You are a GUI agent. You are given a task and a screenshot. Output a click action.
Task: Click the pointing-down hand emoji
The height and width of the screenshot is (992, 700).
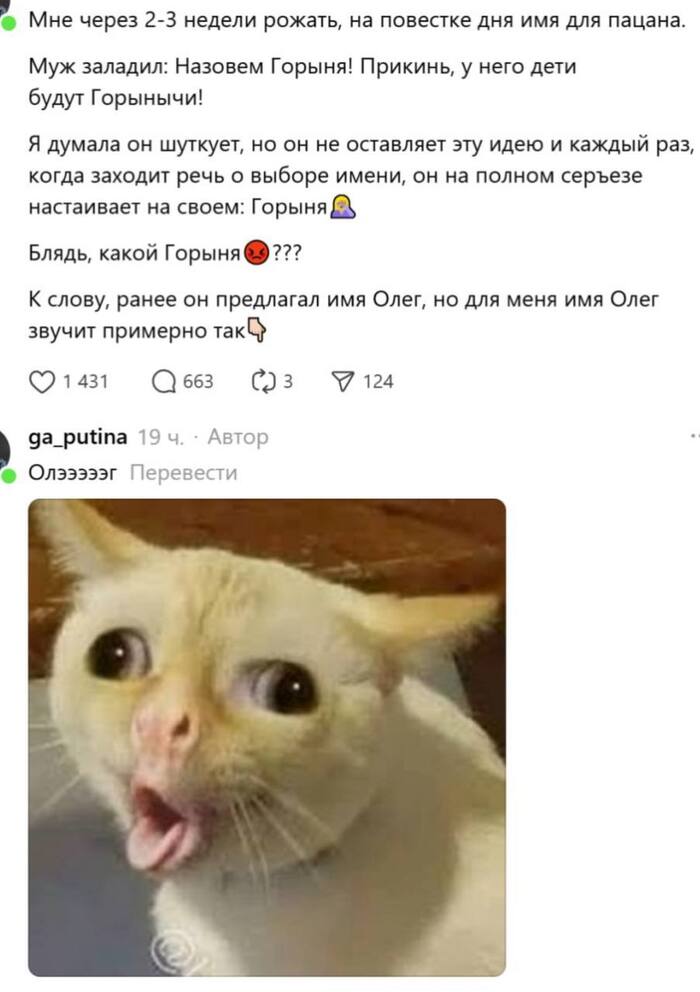click(256, 330)
